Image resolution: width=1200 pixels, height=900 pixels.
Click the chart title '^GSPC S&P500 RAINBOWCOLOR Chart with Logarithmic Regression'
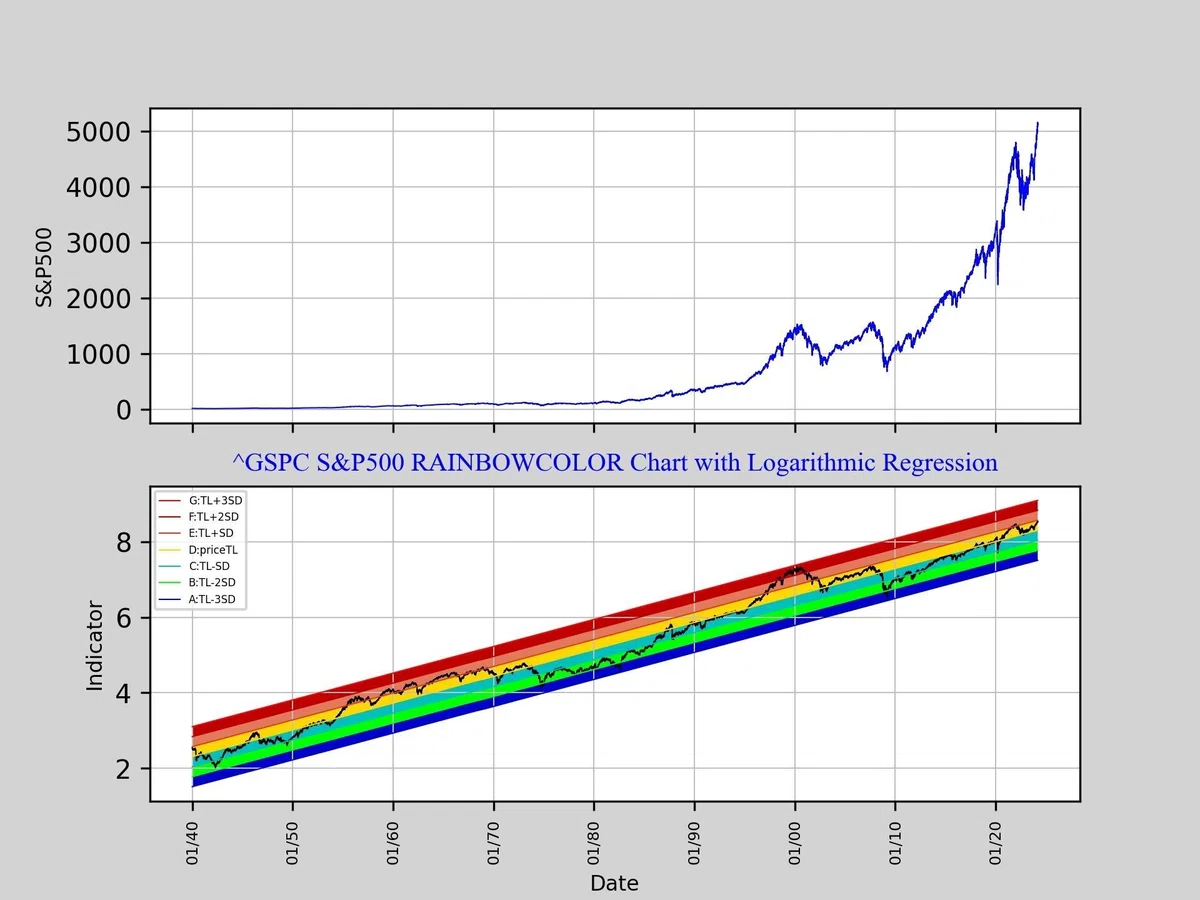pos(615,463)
